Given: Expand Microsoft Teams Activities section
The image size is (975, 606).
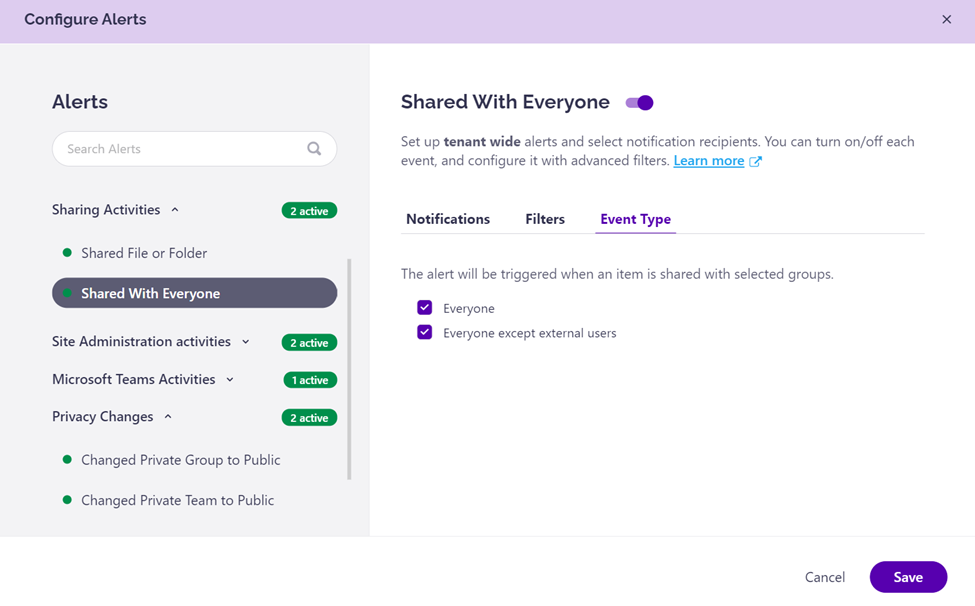Looking at the screenshot, I should [x=230, y=380].
